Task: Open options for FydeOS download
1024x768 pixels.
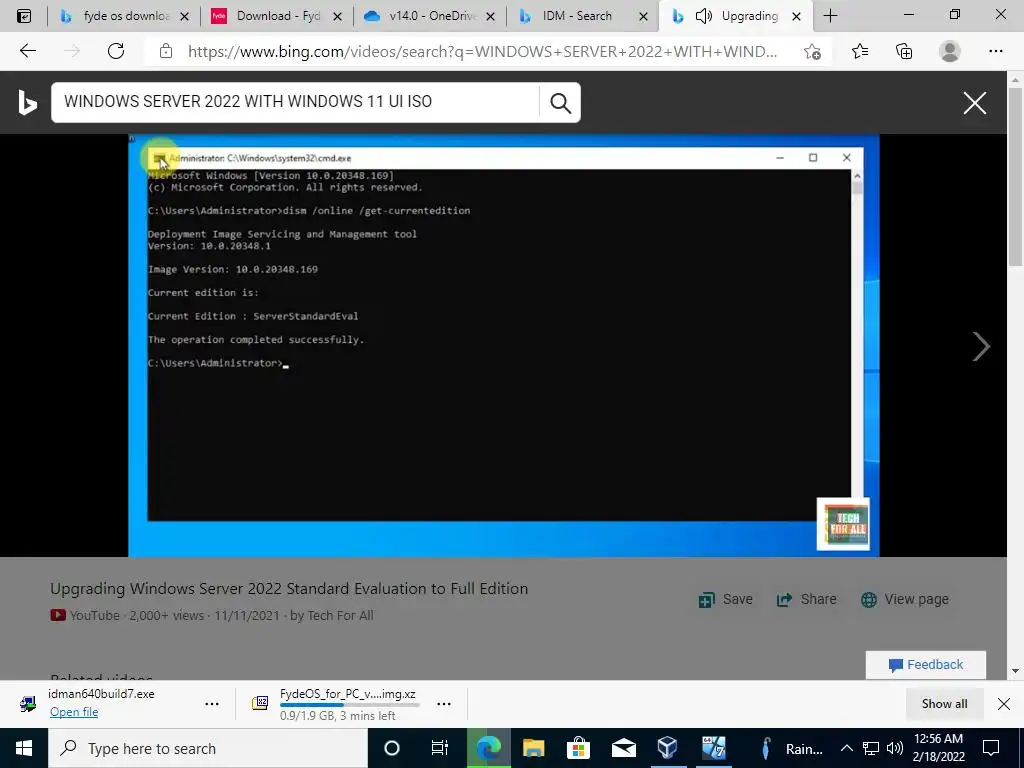Action: click(x=443, y=704)
